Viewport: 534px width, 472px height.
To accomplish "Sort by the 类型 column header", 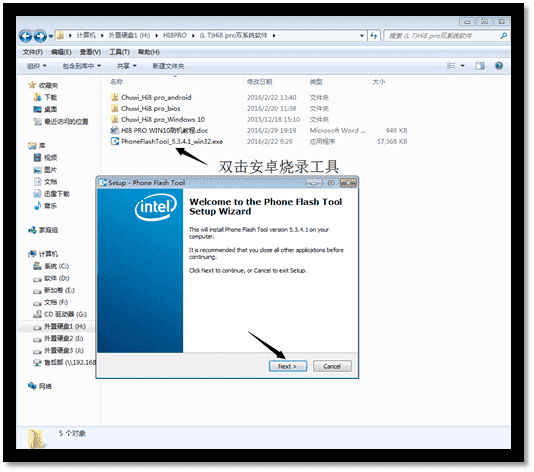I will [x=316, y=82].
